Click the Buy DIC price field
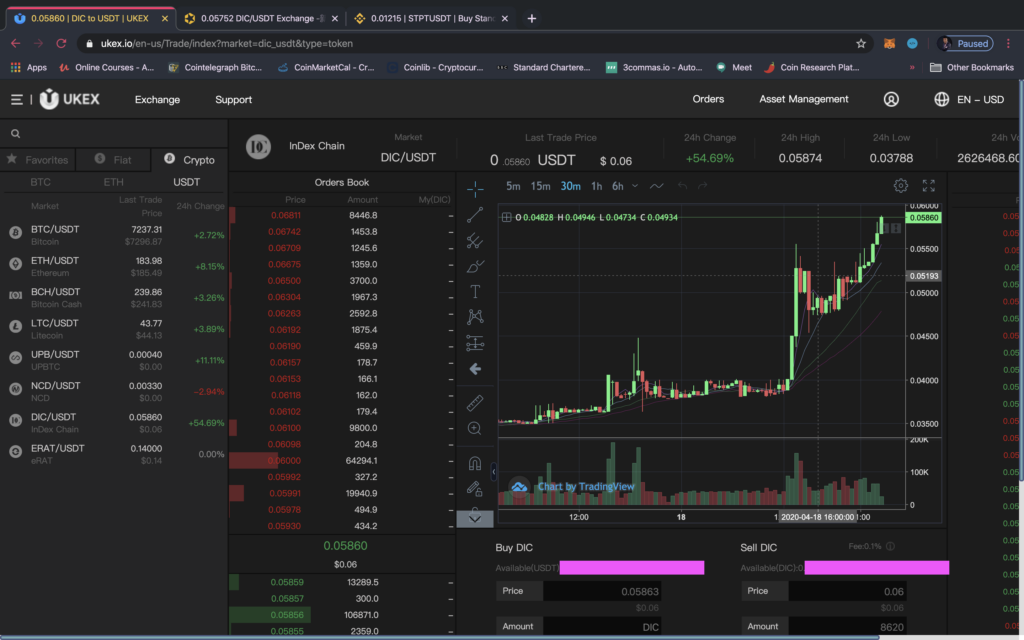 [x=601, y=591]
